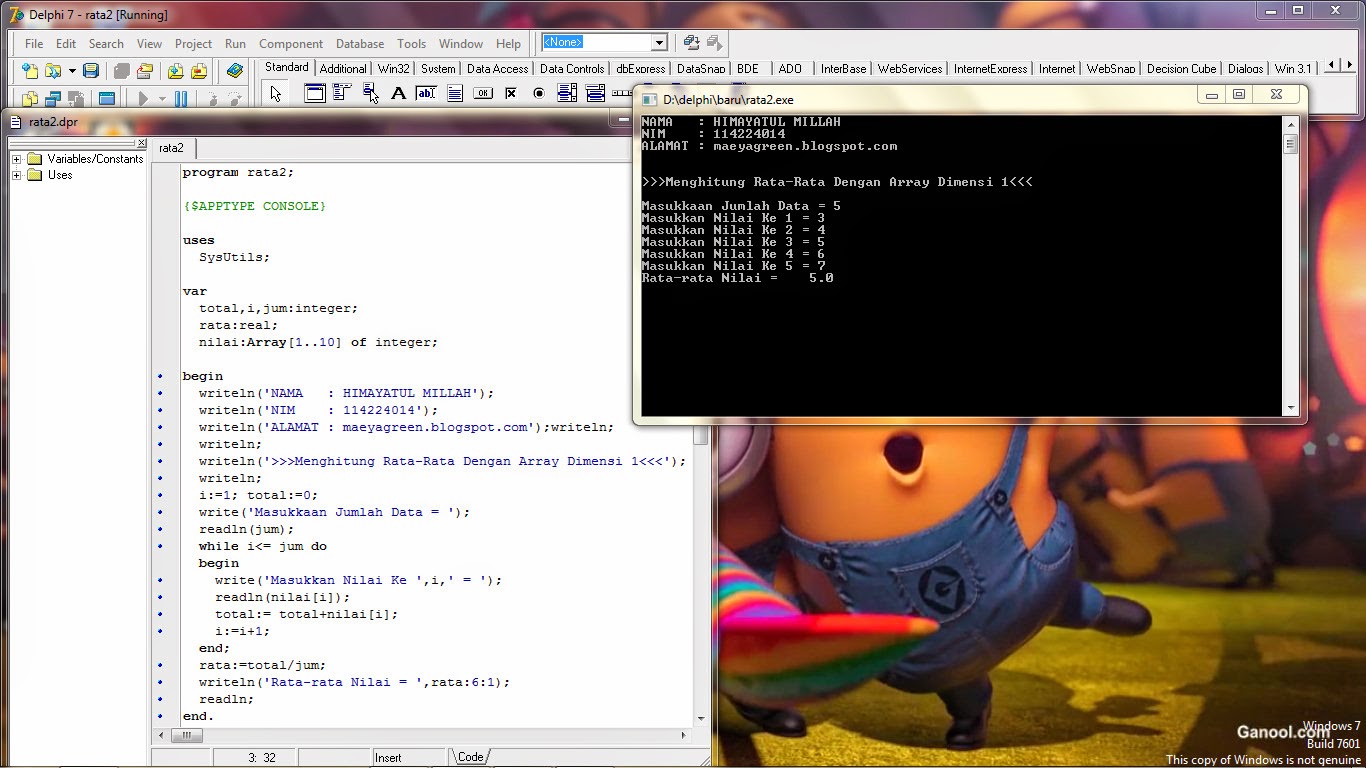Select the MainMenu component icon

[342, 93]
